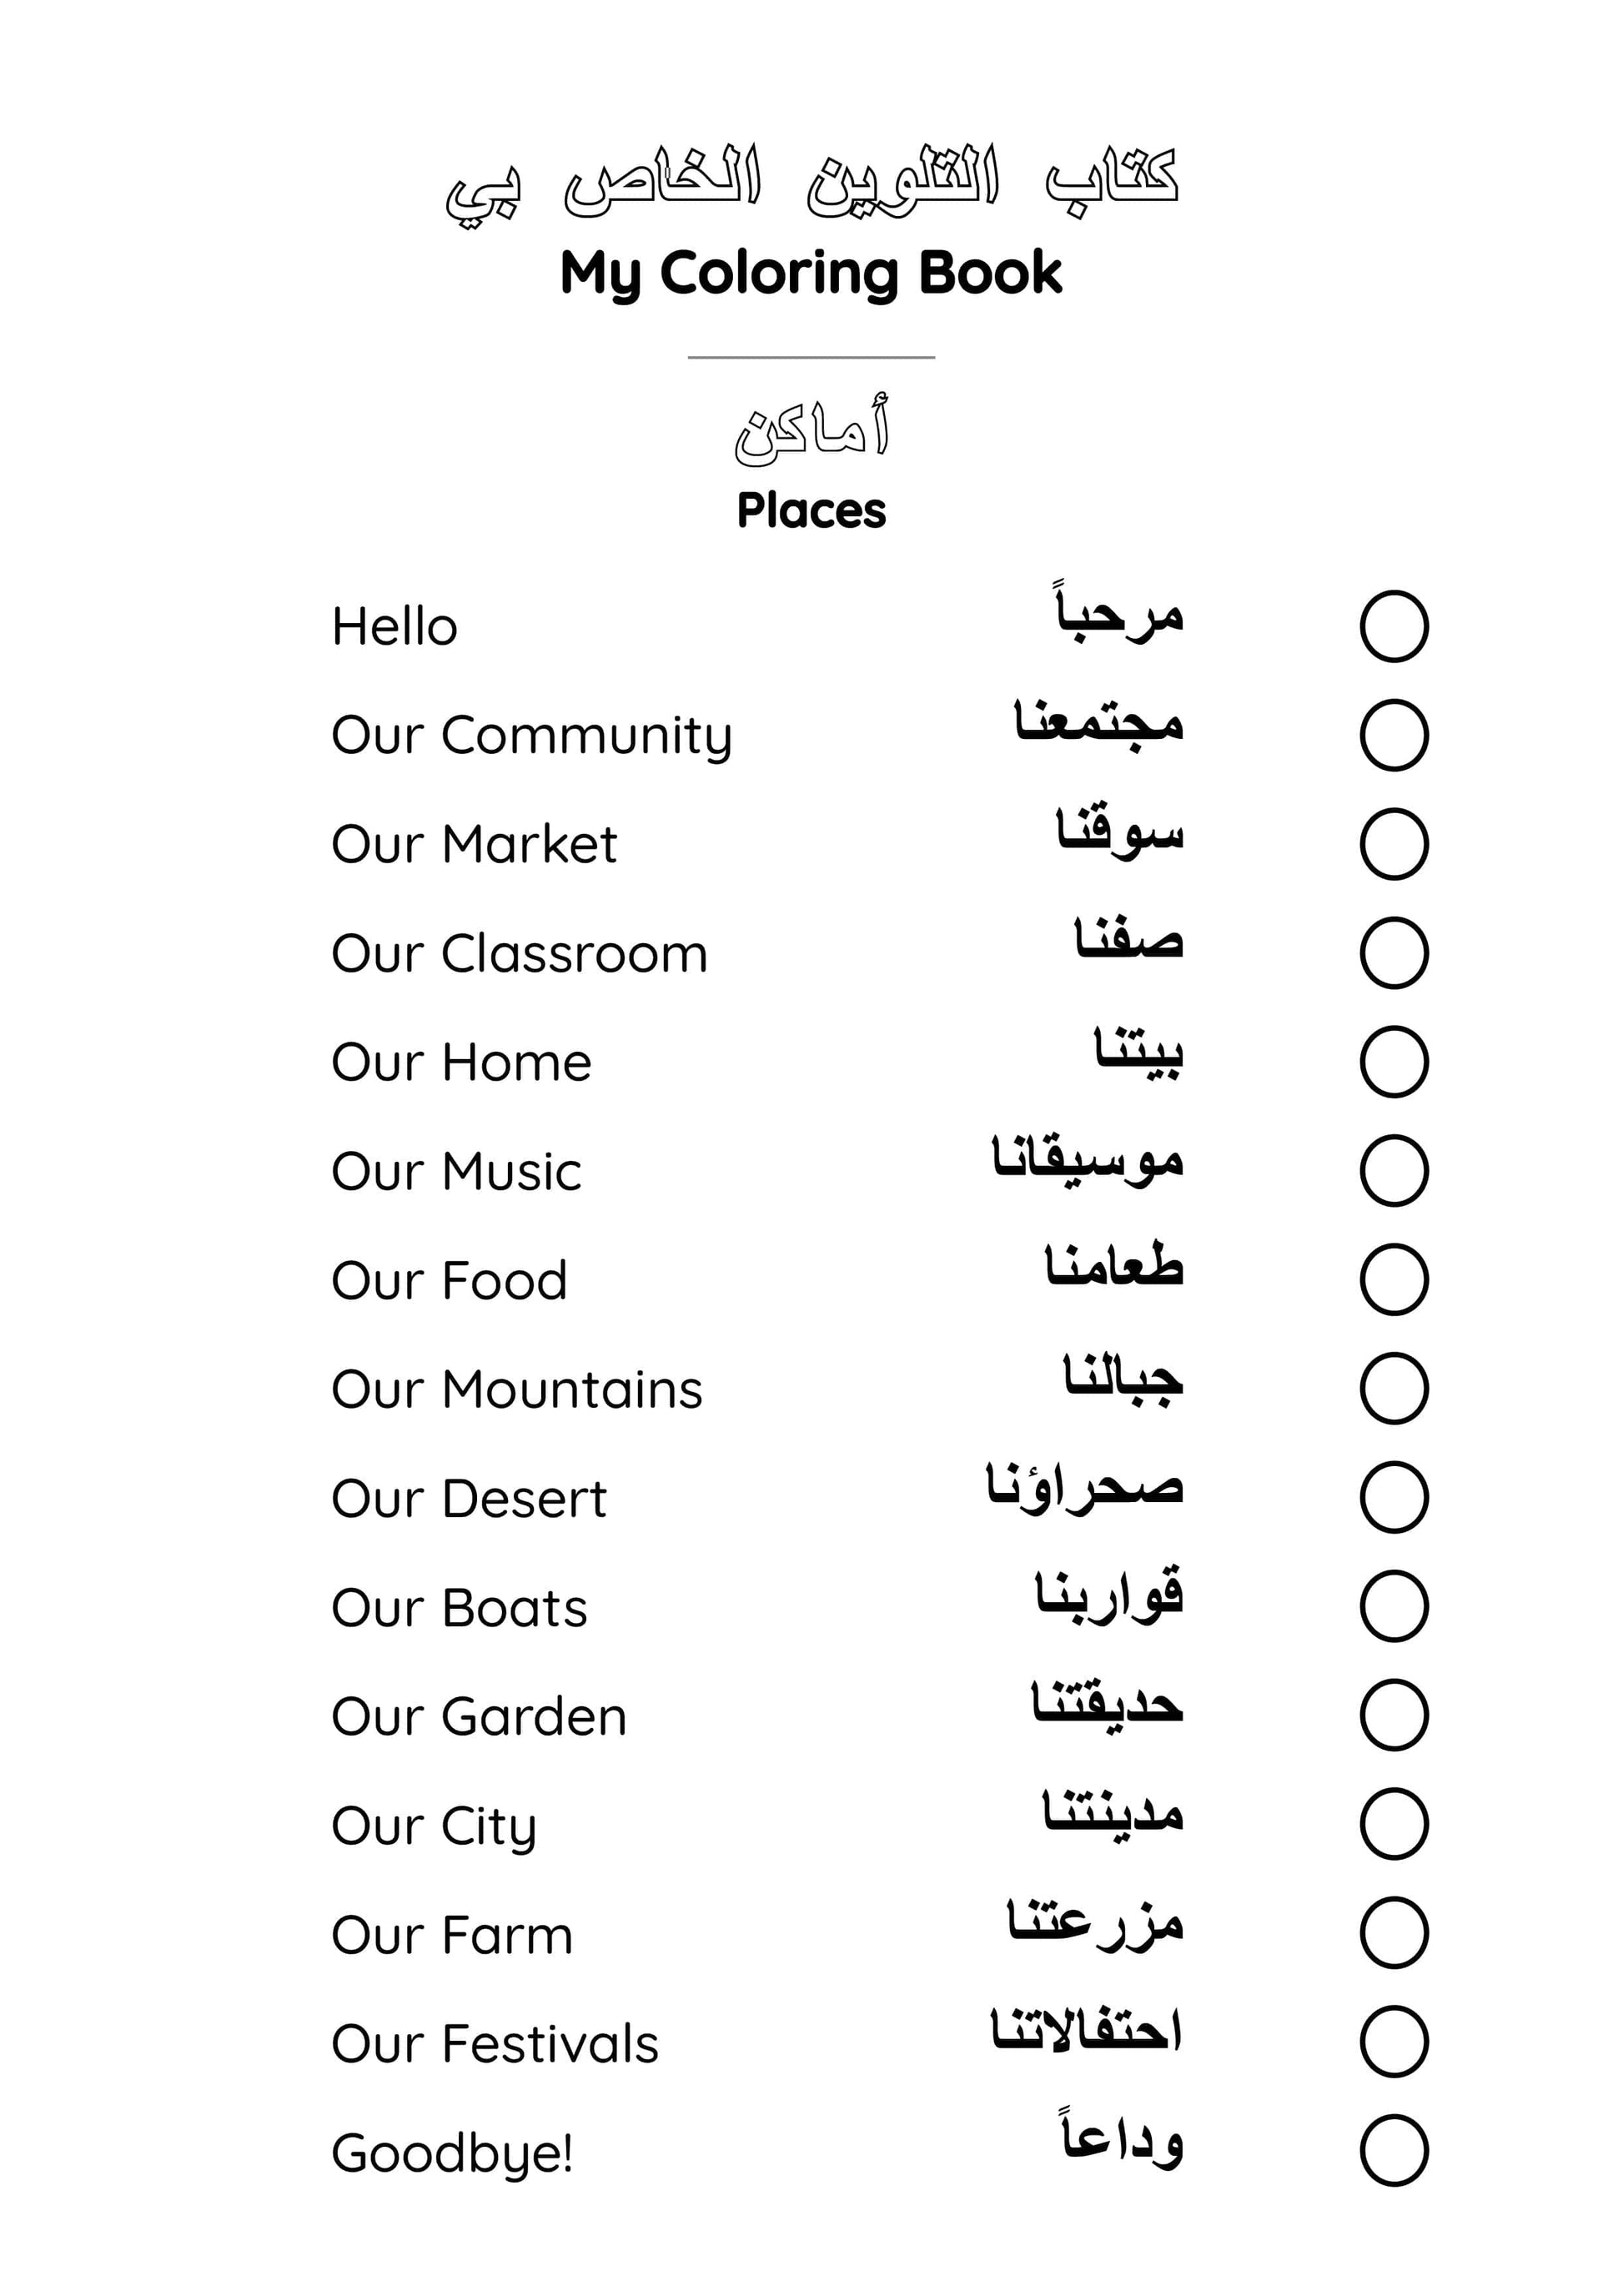1623x2296 pixels.
Task: Mark the Goodbye! checkbox circle
Action: (1393, 2150)
